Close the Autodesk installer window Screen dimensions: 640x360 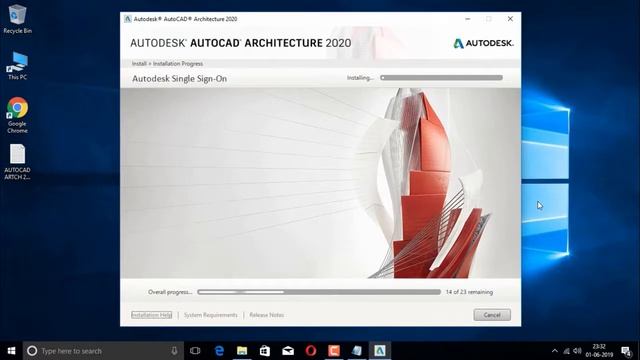pyautogui.click(x=510, y=19)
